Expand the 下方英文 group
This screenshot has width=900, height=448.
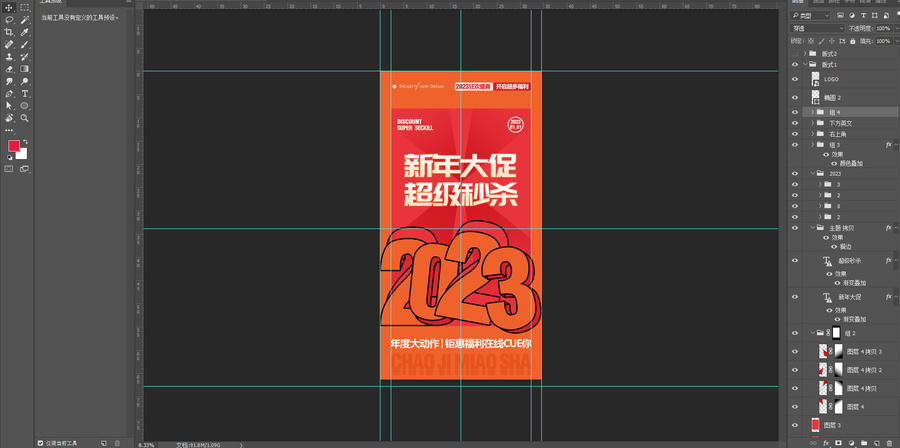coord(812,123)
